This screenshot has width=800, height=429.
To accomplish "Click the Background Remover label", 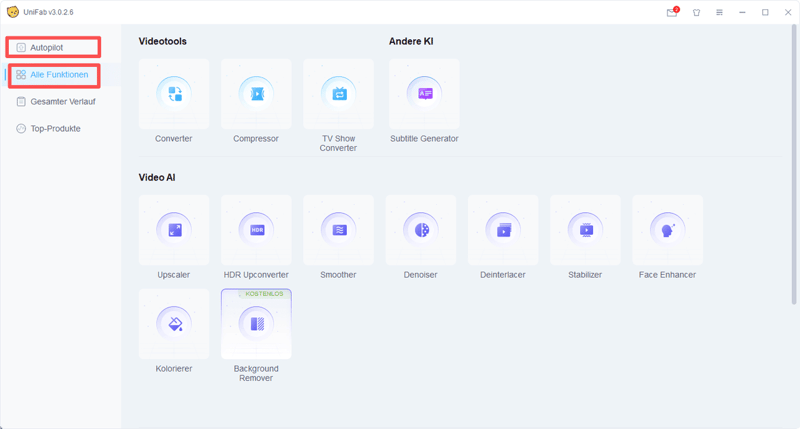I will 256,373.
